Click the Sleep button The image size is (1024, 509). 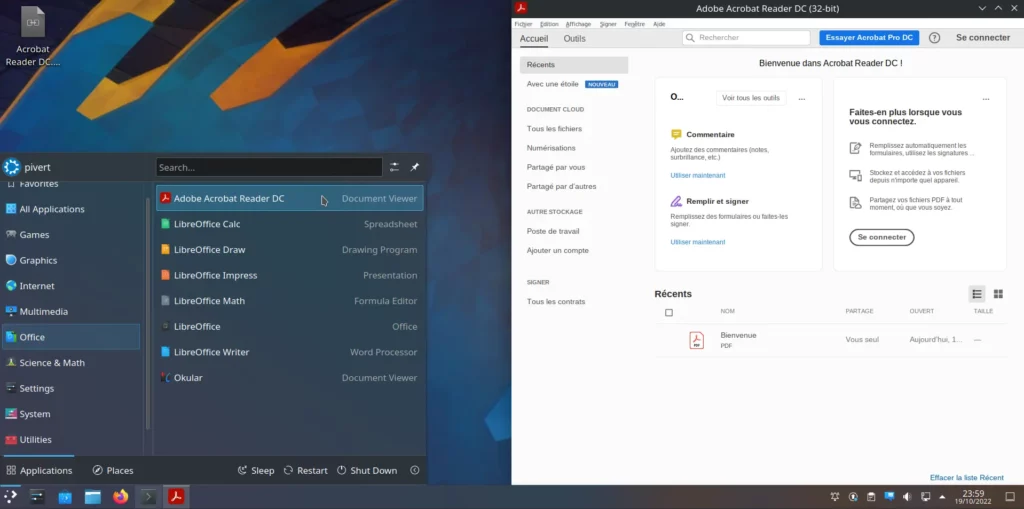point(255,470)
